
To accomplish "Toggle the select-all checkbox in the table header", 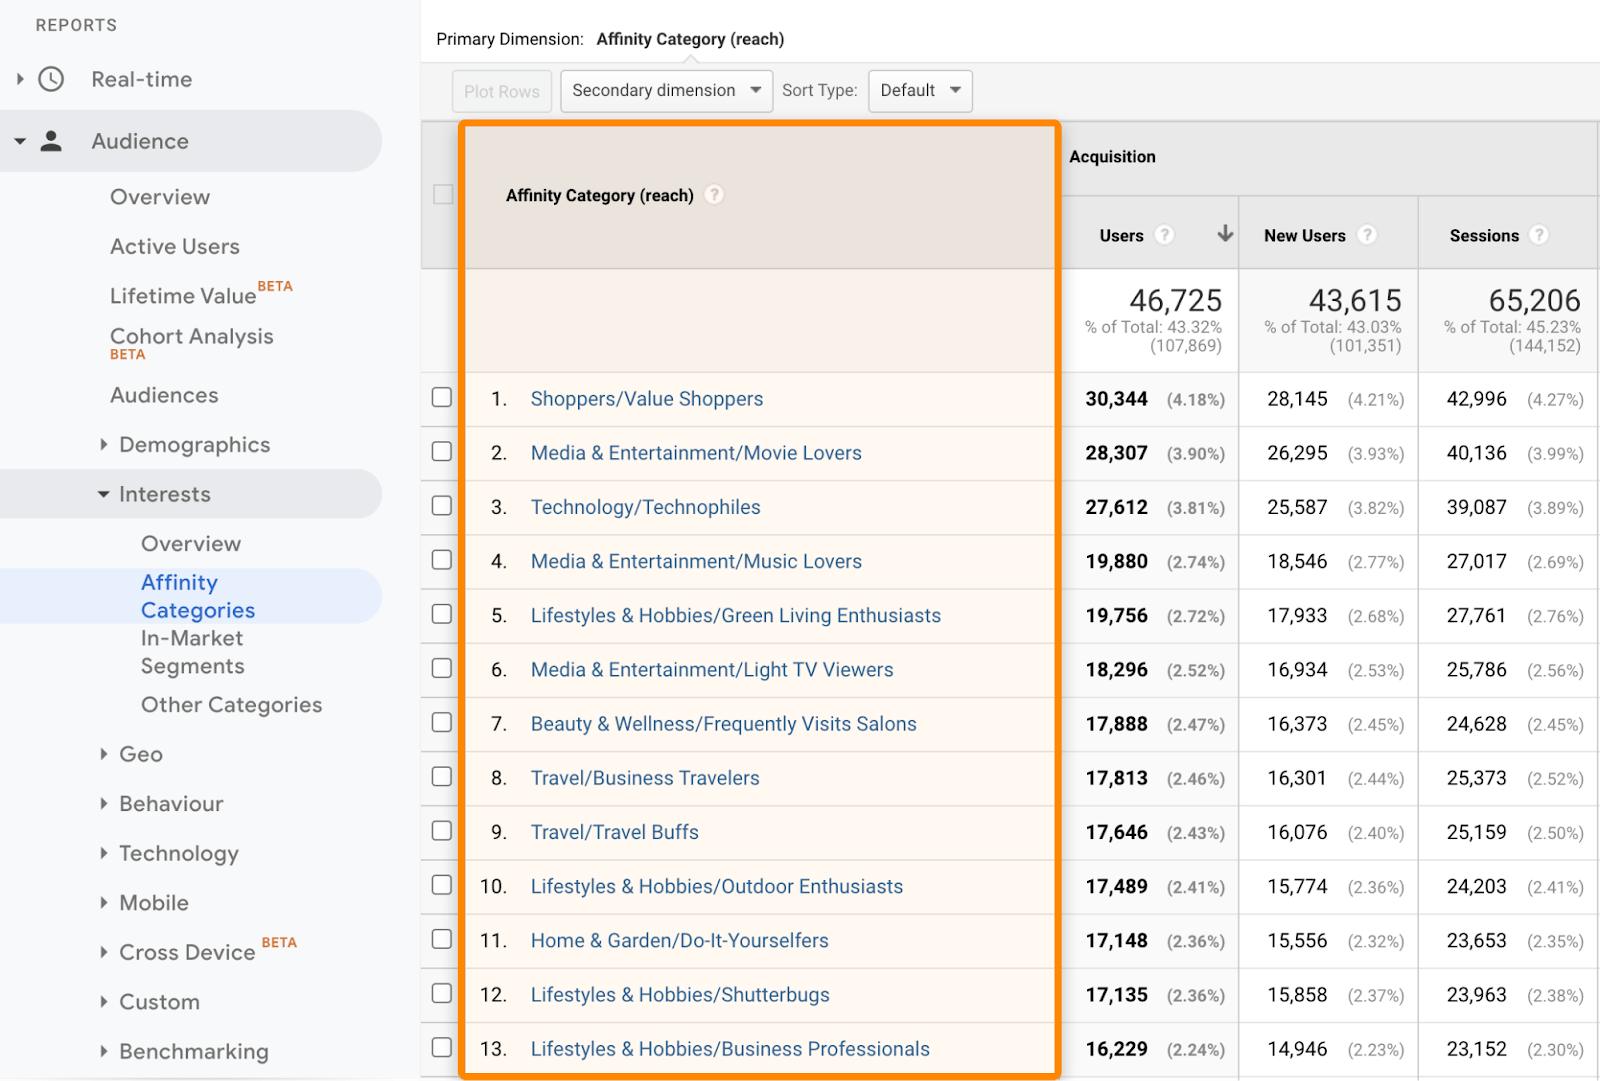I will [x=443, y=194].
